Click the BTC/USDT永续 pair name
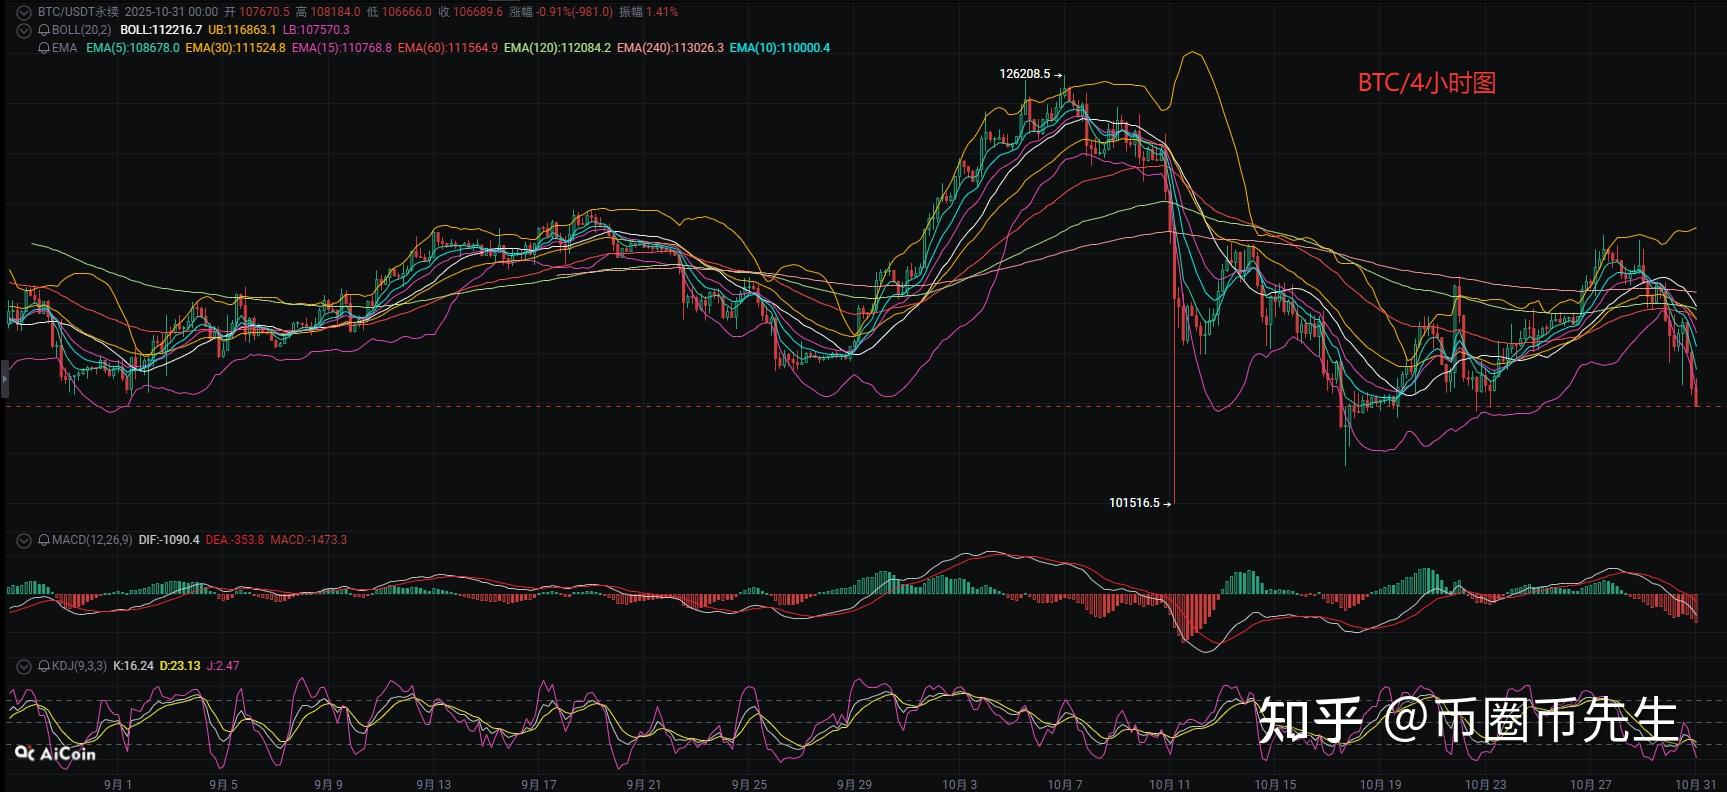 point(78,12)
